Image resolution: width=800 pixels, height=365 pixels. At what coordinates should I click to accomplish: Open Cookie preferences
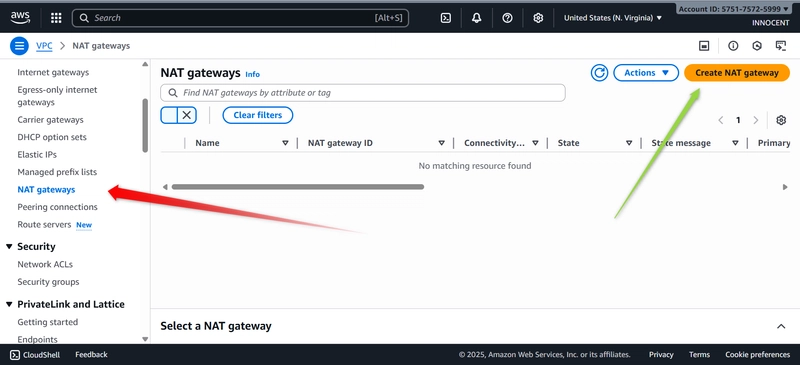[x=758, y=354]
